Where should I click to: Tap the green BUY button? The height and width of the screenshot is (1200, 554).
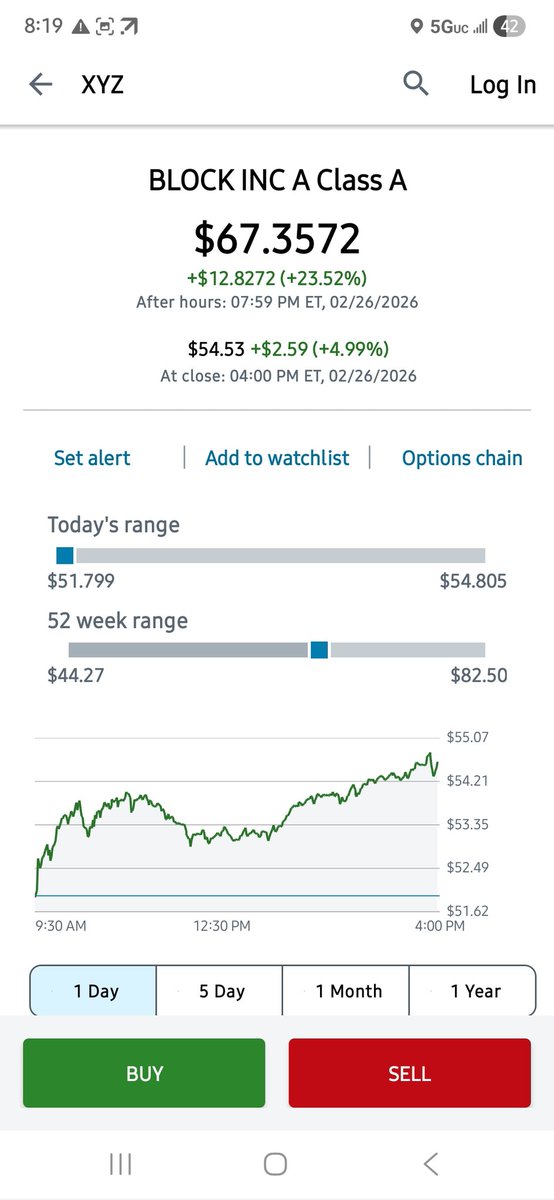click(144, 1073)
